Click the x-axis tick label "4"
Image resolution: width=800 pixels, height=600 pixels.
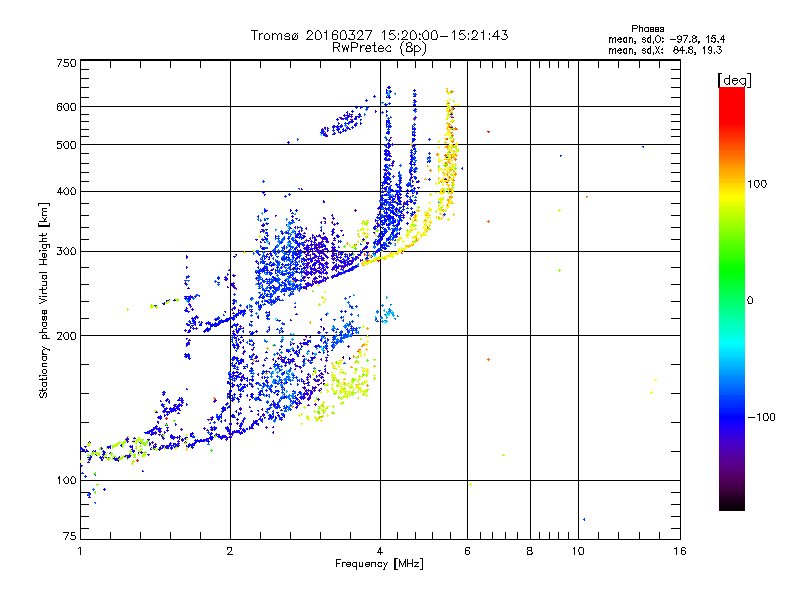click(380, 551)
